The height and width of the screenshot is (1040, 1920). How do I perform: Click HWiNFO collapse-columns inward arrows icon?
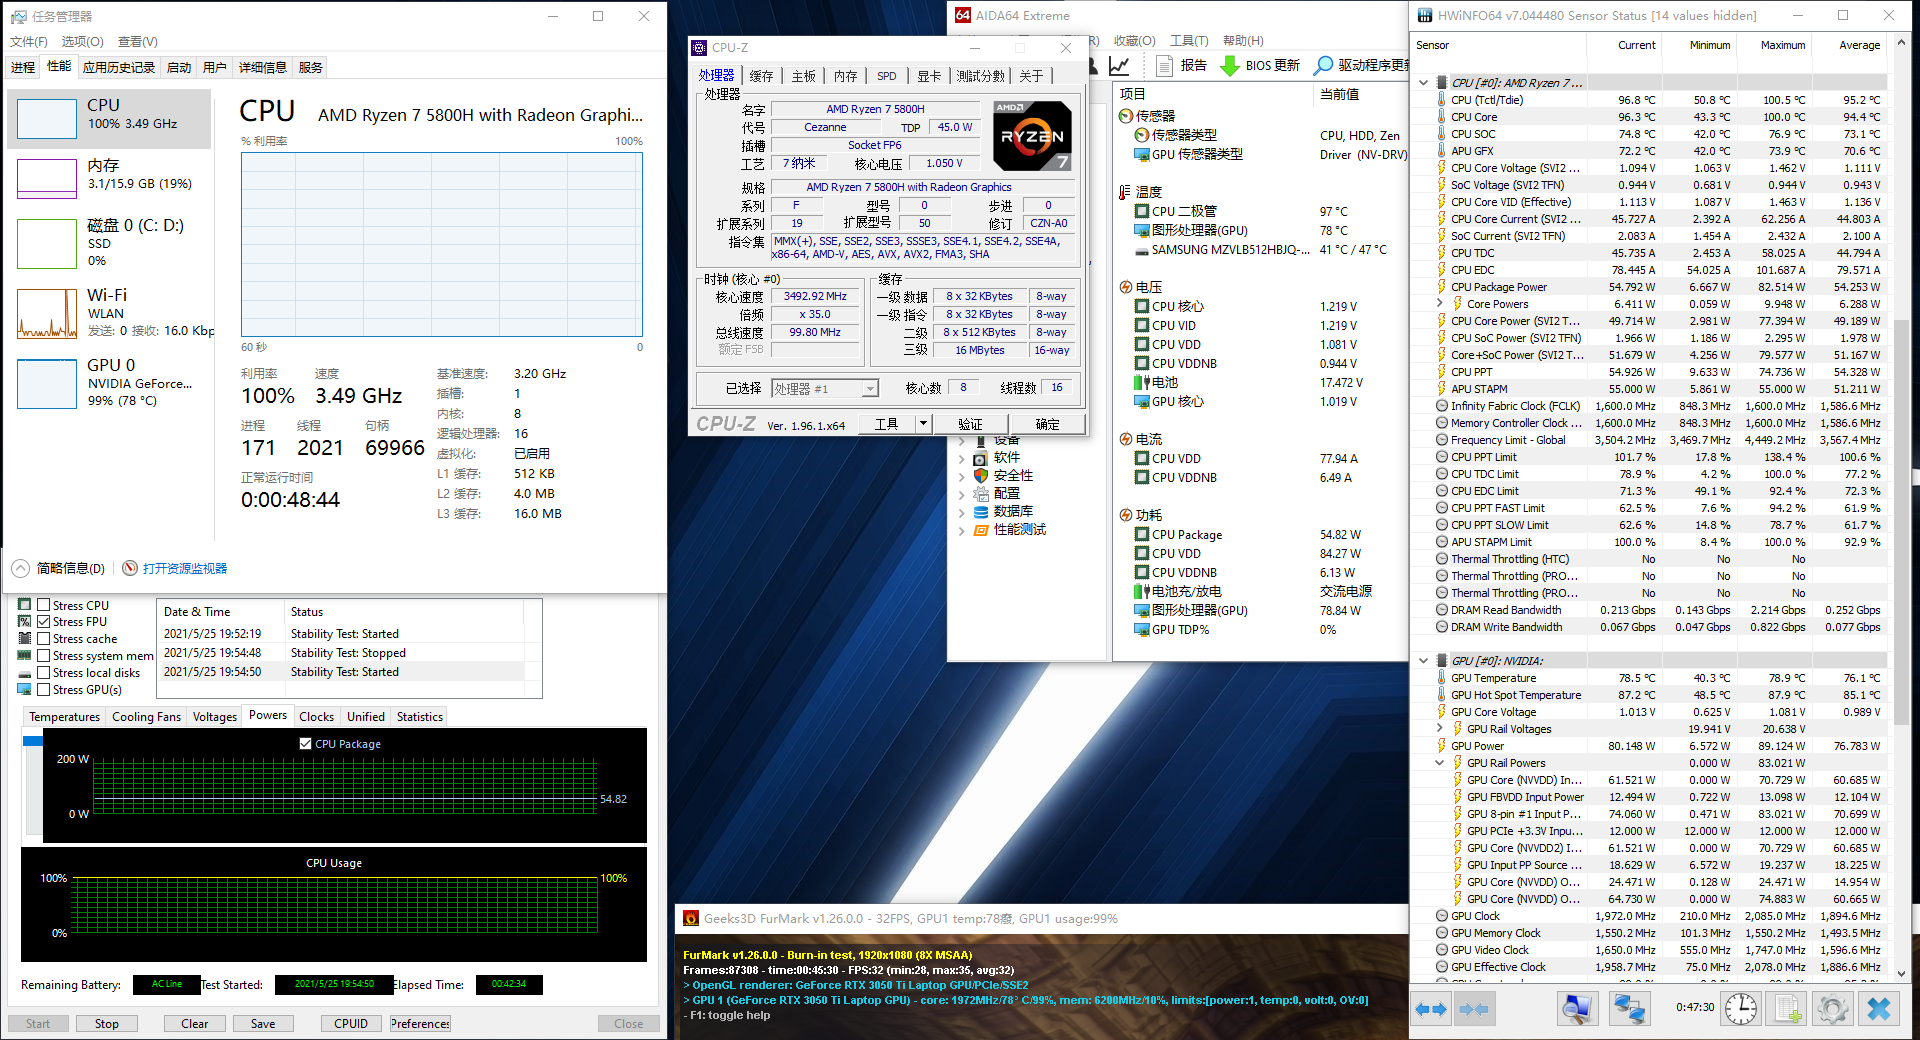1474,1009
